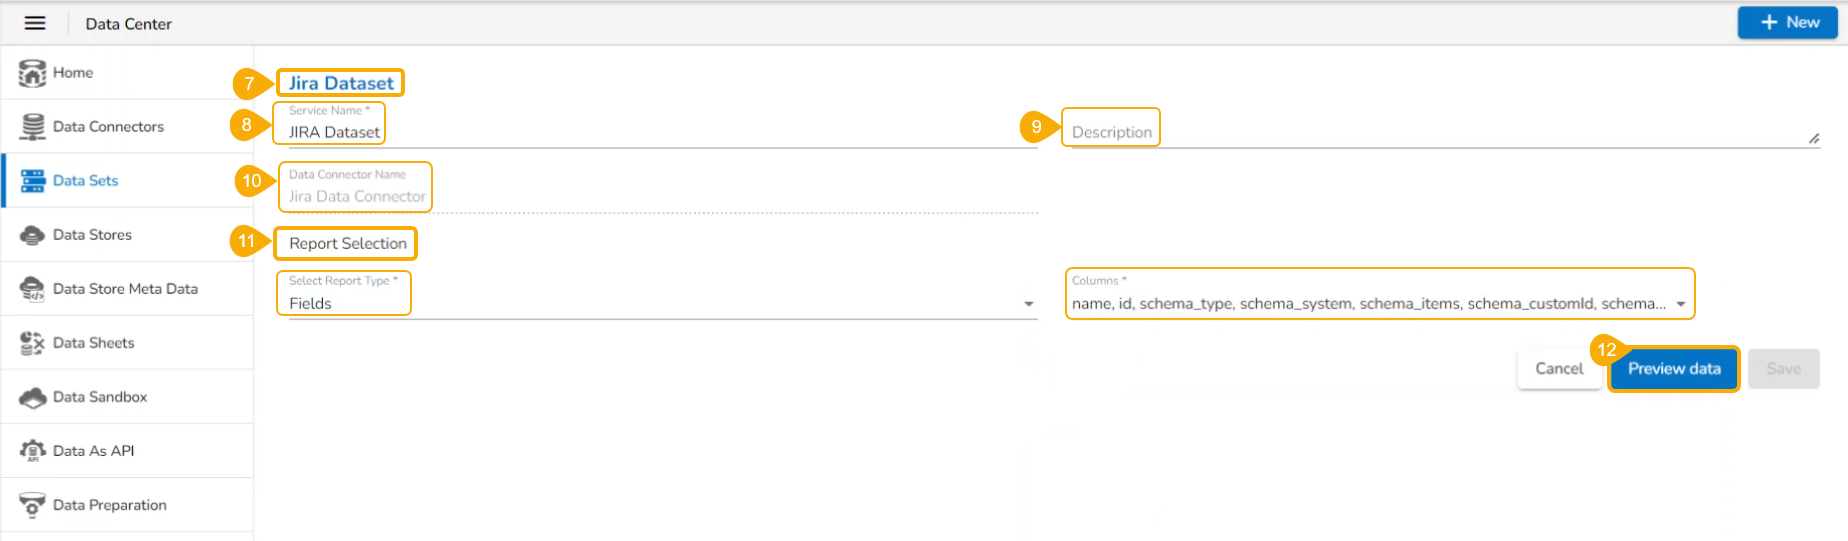Click the Data Sets sidebar icon
Viewport: 1848px width, 541px height.
coord(33,181)
